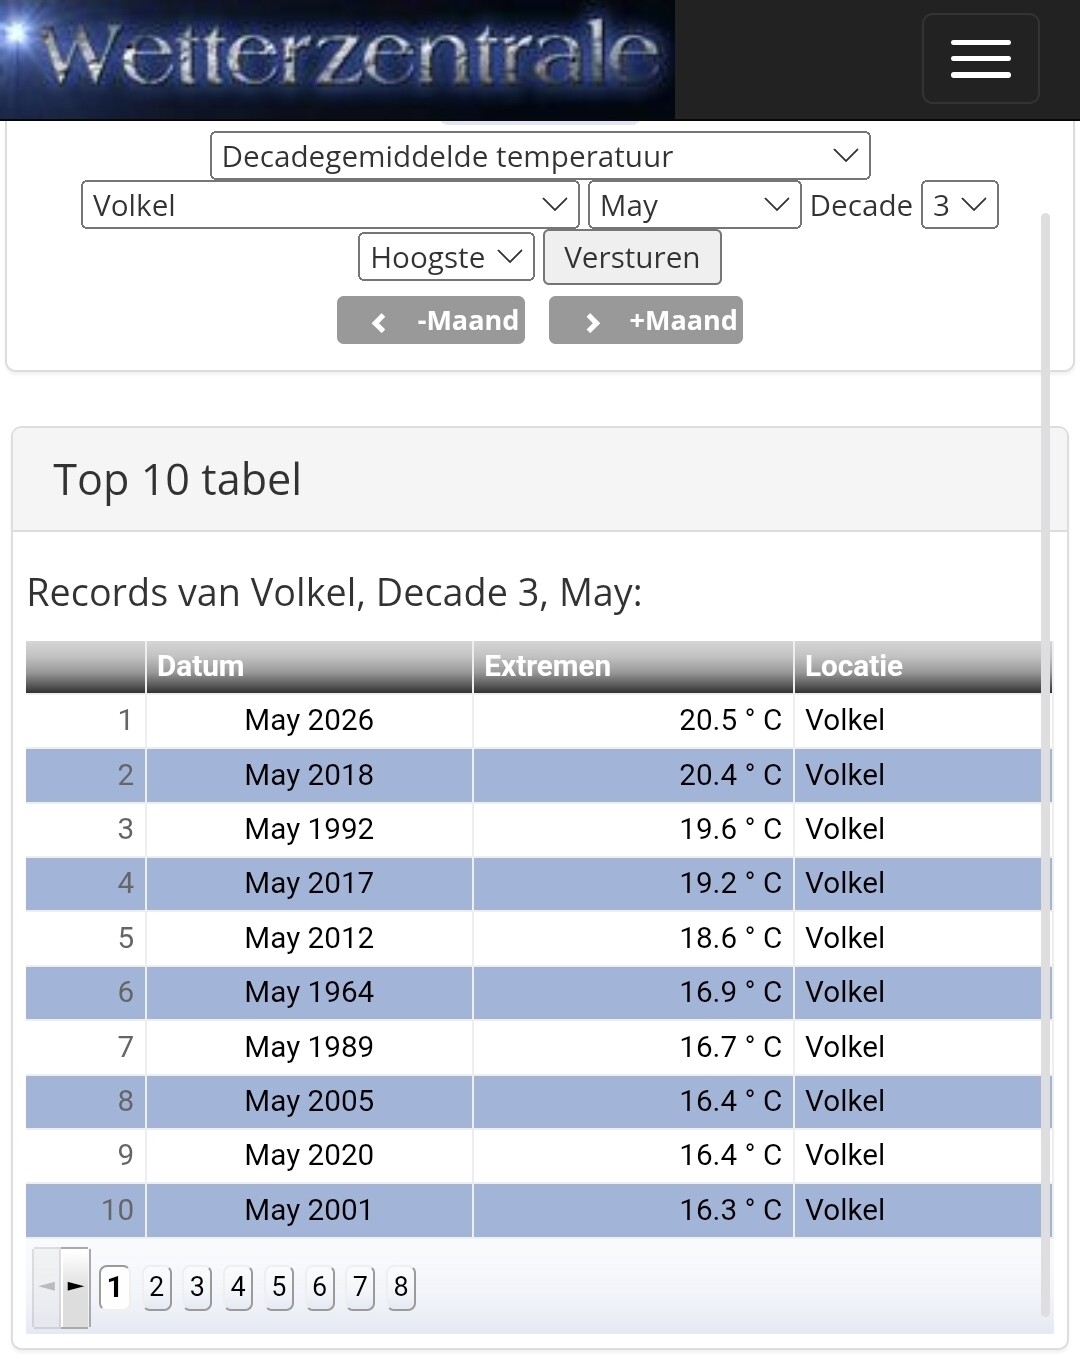The image size is (1080, 1360).
Task: Submit the form with Versturen
Action: pos(632,257)
